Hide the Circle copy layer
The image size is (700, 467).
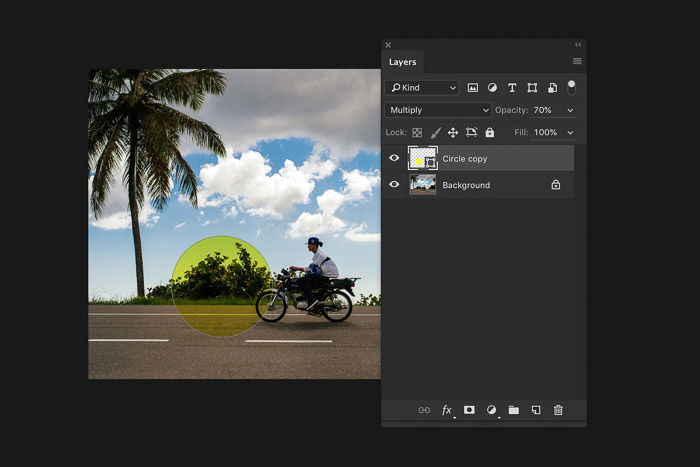(394, 158)
